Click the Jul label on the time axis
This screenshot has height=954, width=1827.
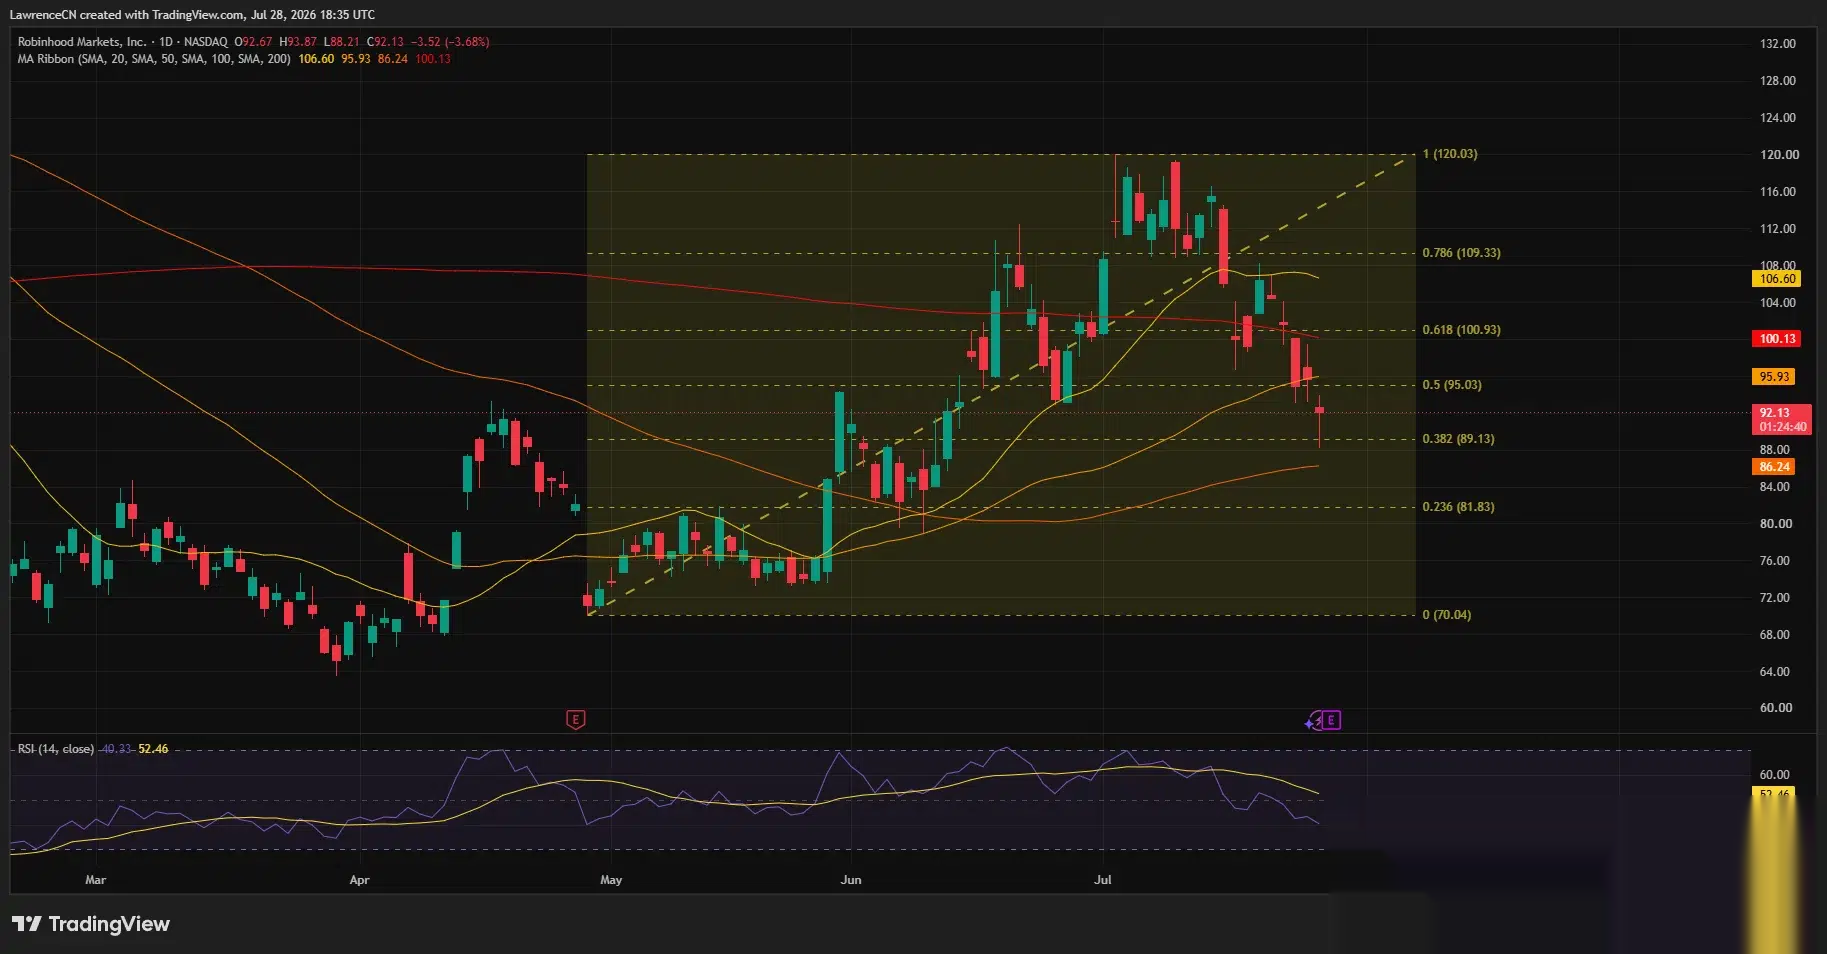1103,880
